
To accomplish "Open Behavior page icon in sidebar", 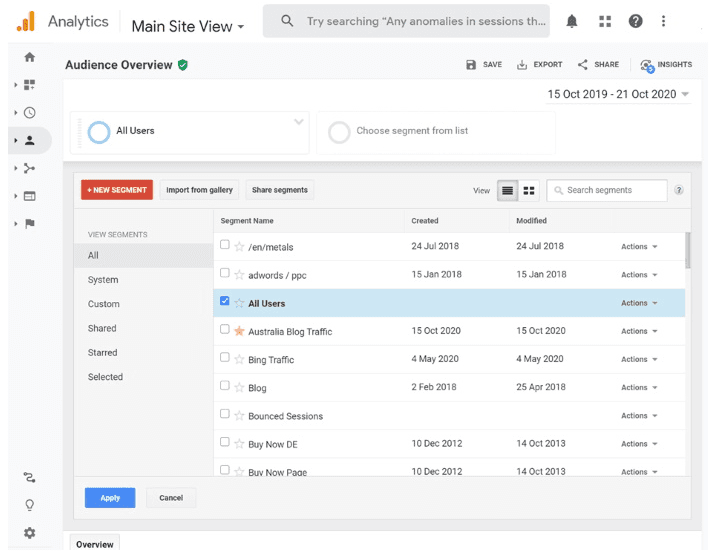I will [29, 196].
